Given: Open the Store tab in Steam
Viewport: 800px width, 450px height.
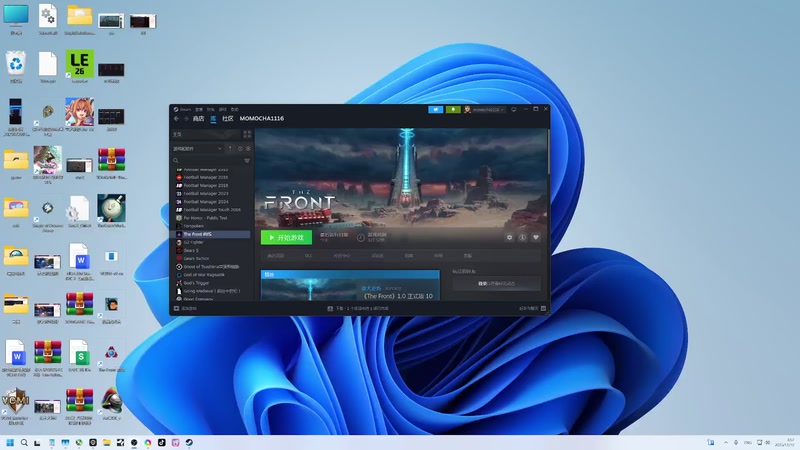Looking at the screenshot, I should pos(198,118).
